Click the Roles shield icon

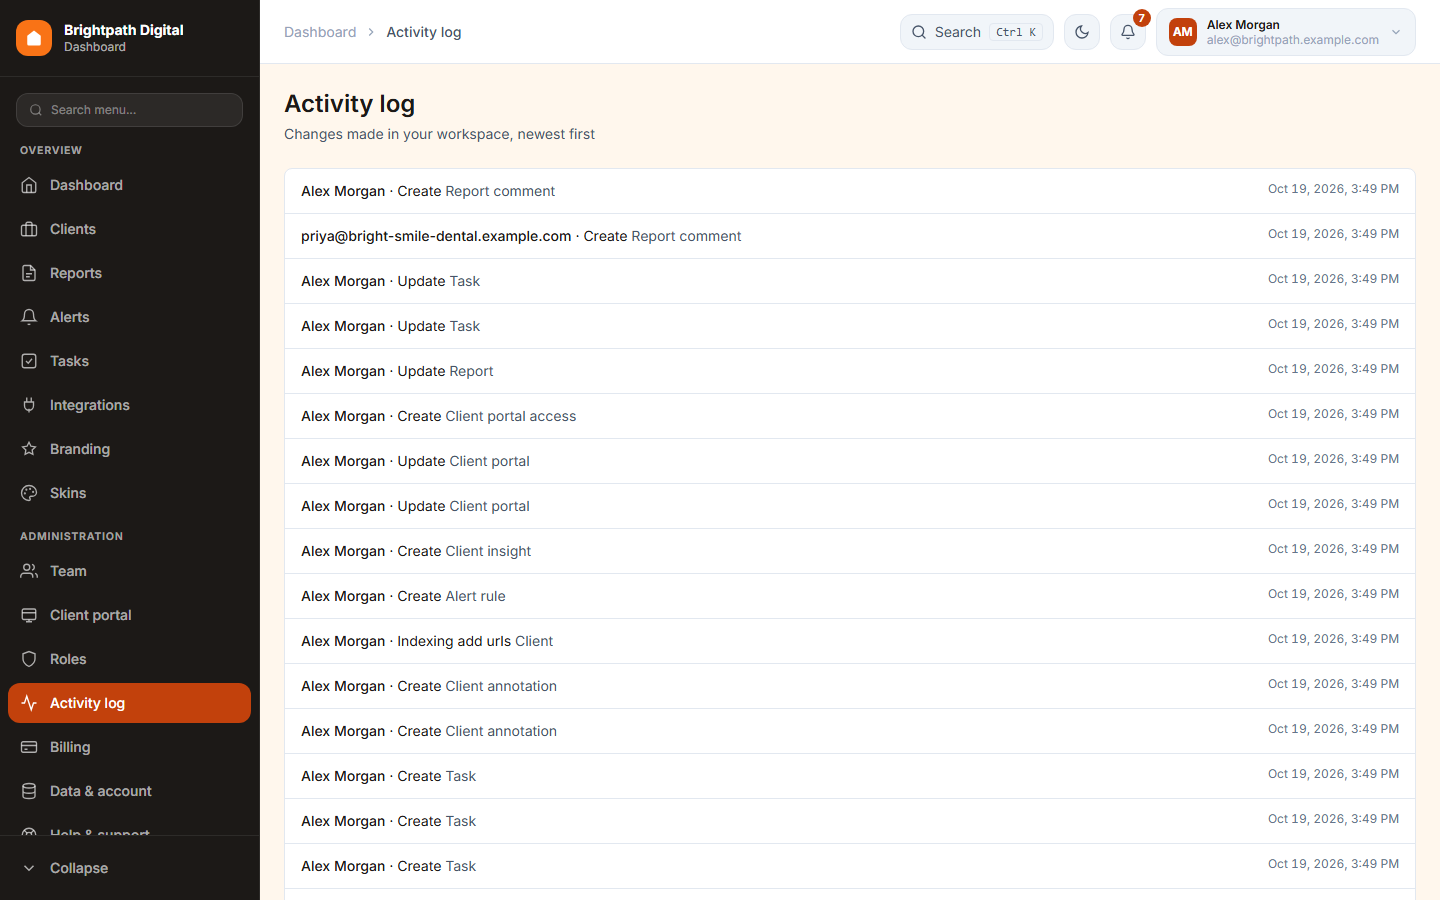(29, 659)
